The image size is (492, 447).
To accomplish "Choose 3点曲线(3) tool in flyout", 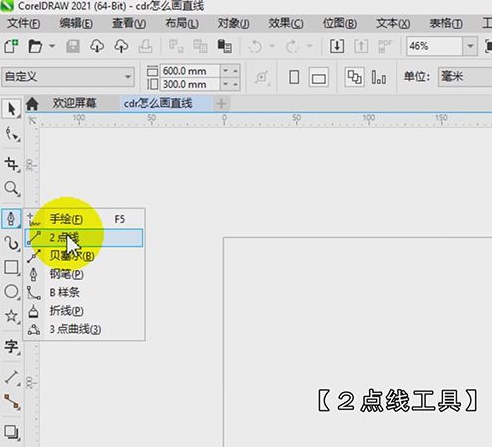I will click(84, 329).
